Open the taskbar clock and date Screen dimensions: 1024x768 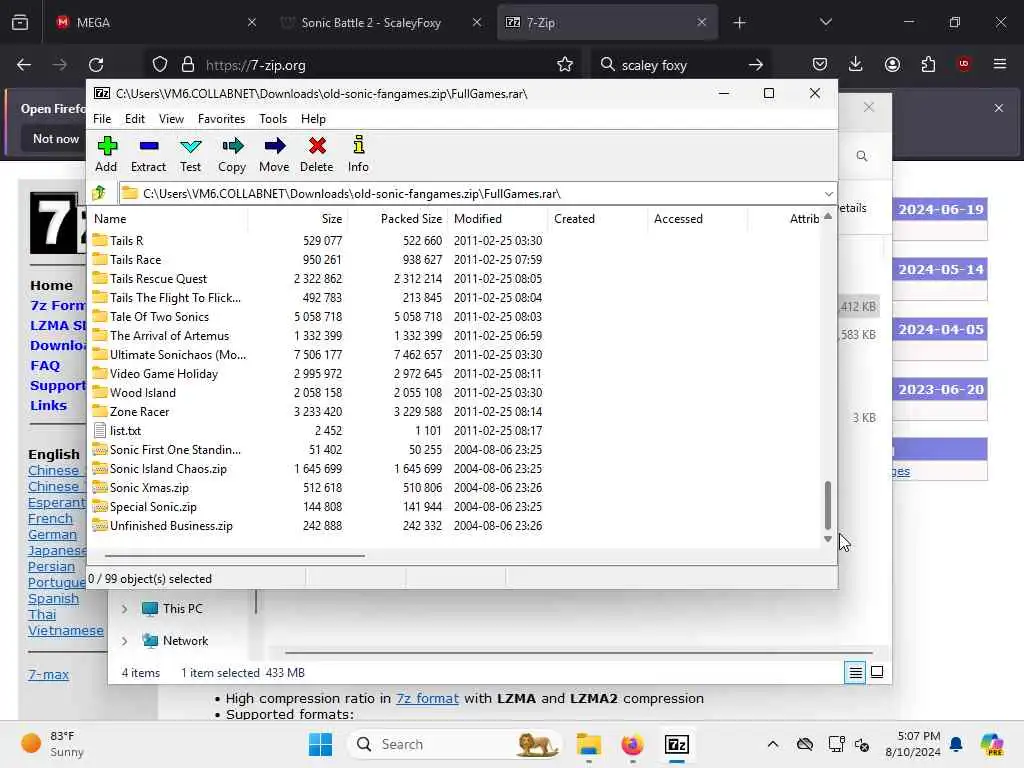pyautogui.click(x=913, y=744)
